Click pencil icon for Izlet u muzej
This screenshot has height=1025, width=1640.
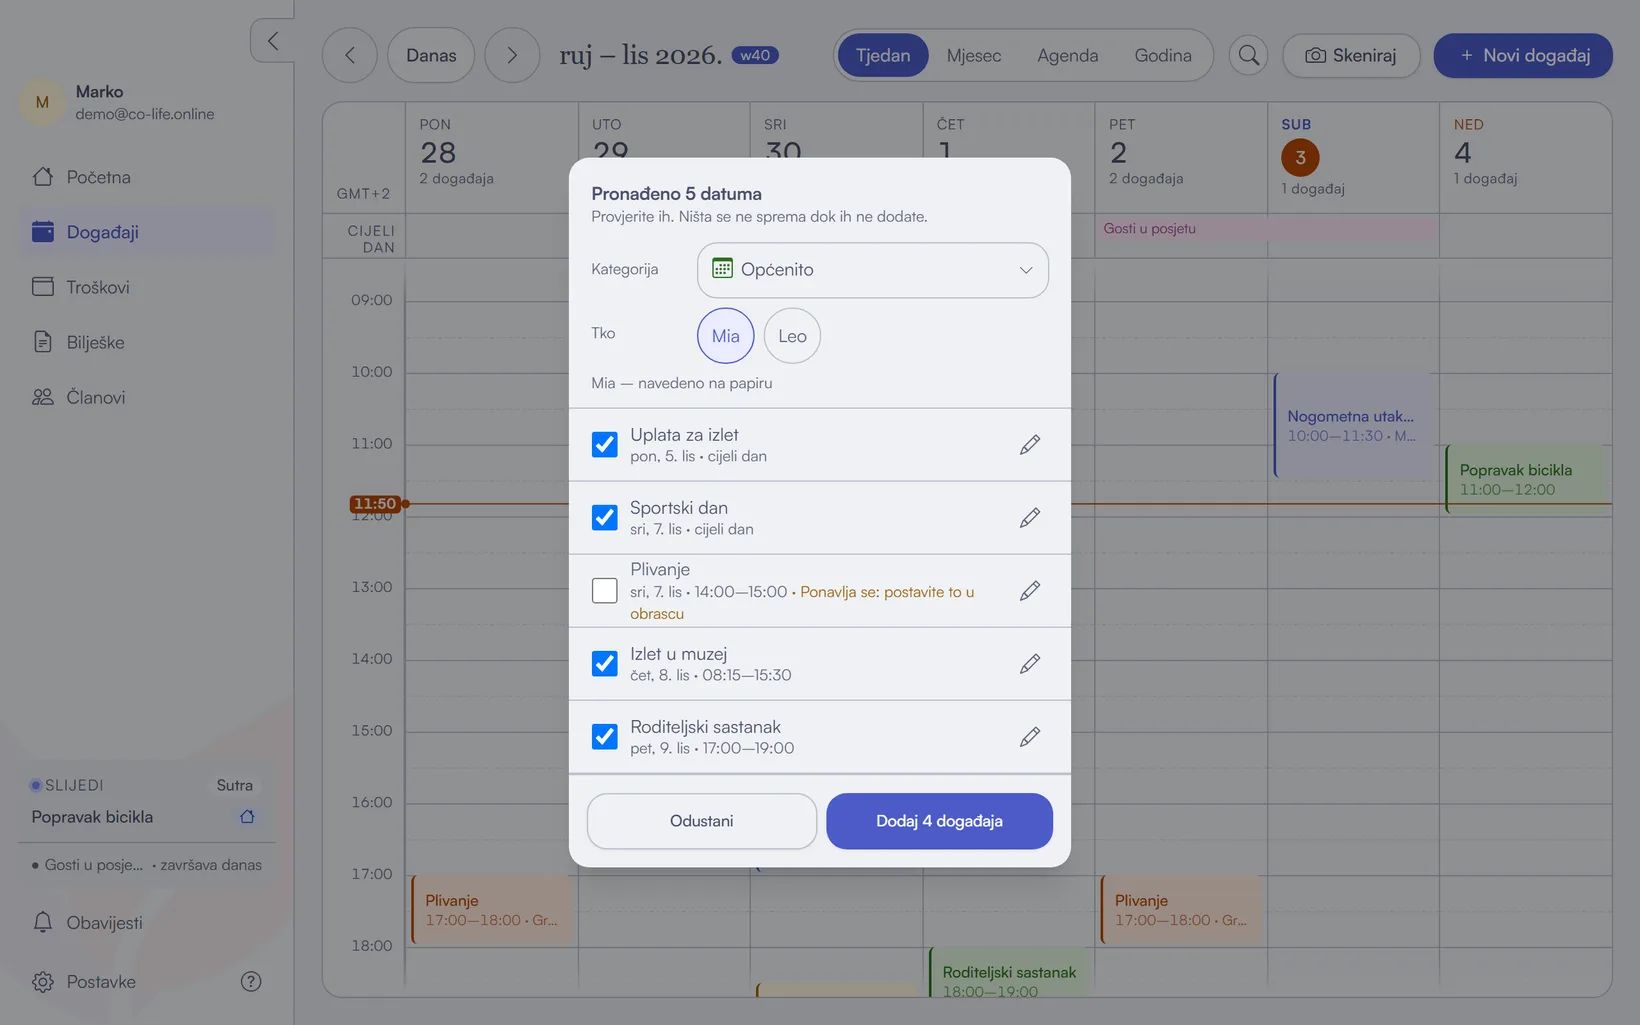[1030, 664]
